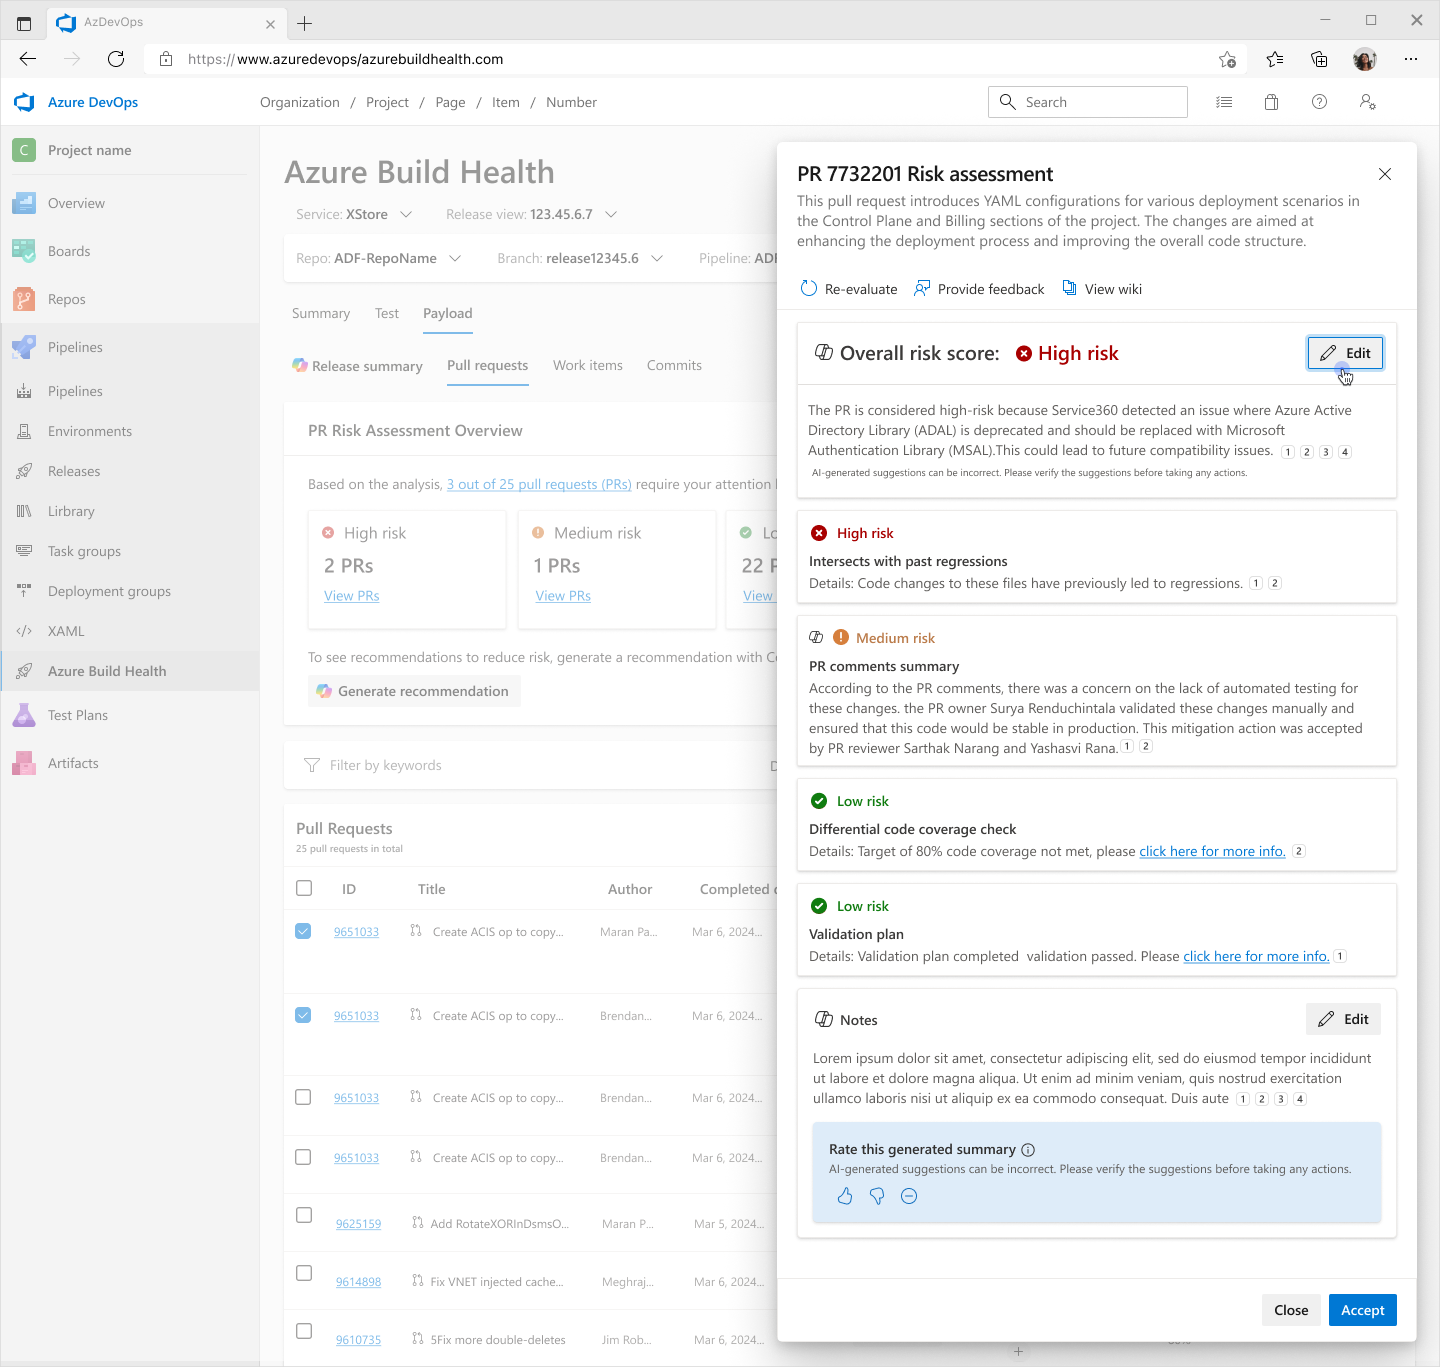This screenshot has width=1440, height=1367.
Task: Switch to the Payload tab
Action: [x=447, y=313]
